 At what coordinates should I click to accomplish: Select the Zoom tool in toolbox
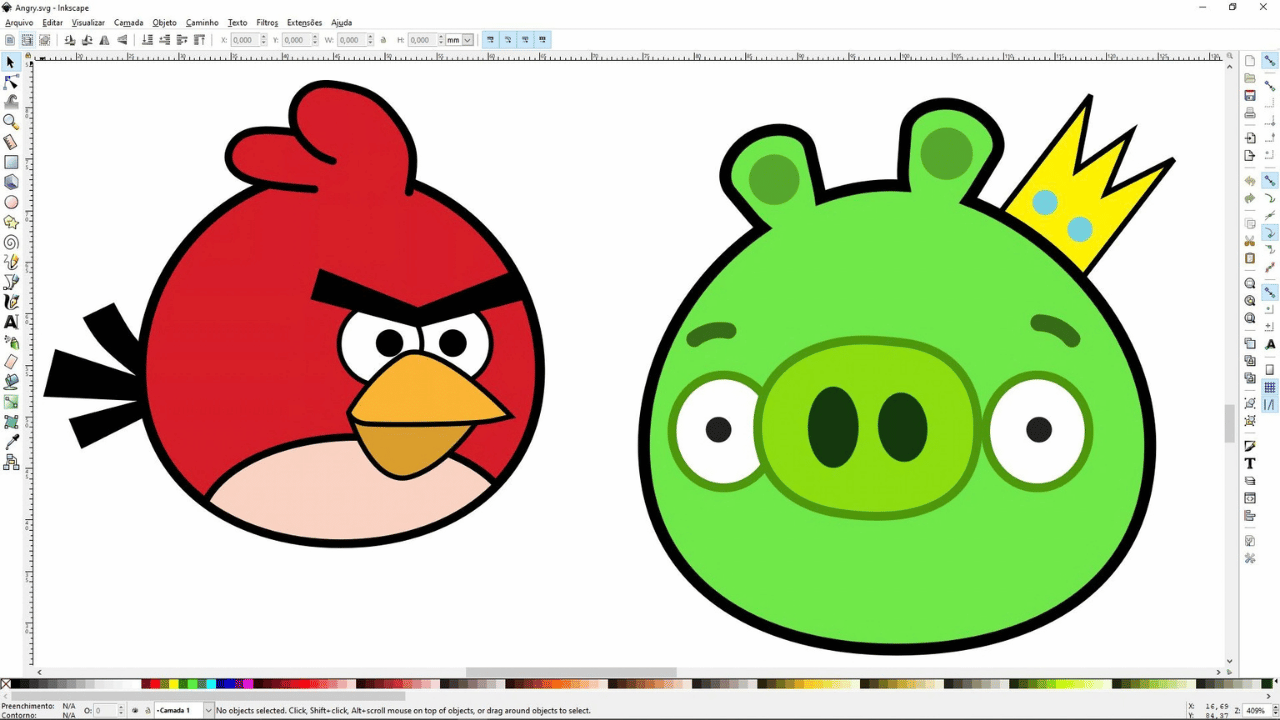[x=11, y=122]
